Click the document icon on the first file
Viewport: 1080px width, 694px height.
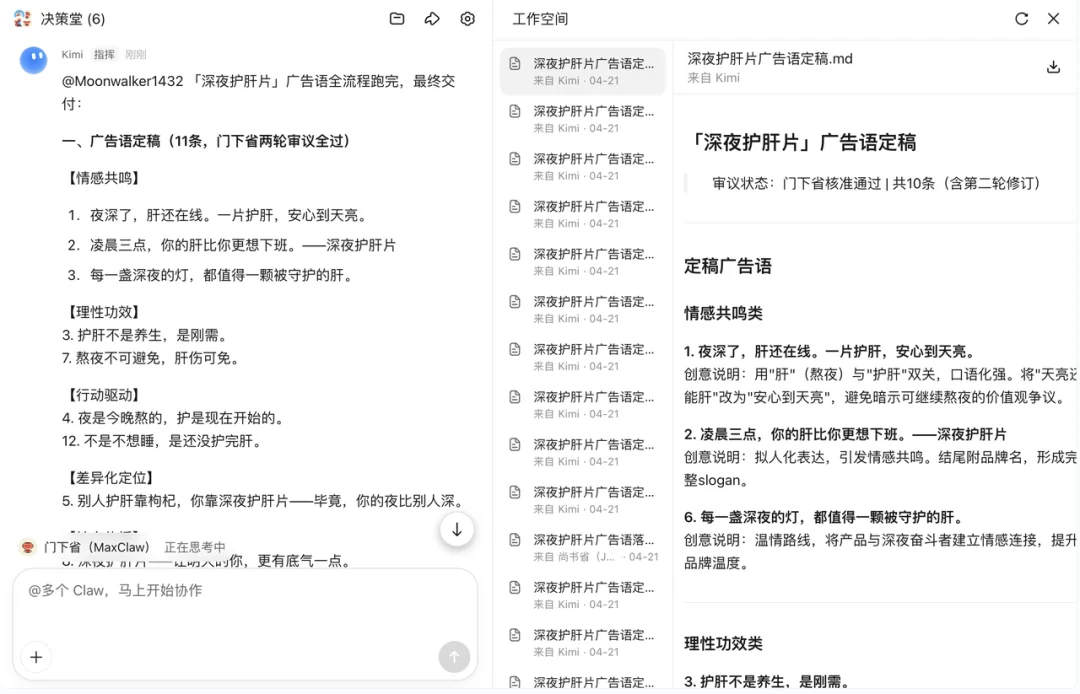click(x=515, y=63)
